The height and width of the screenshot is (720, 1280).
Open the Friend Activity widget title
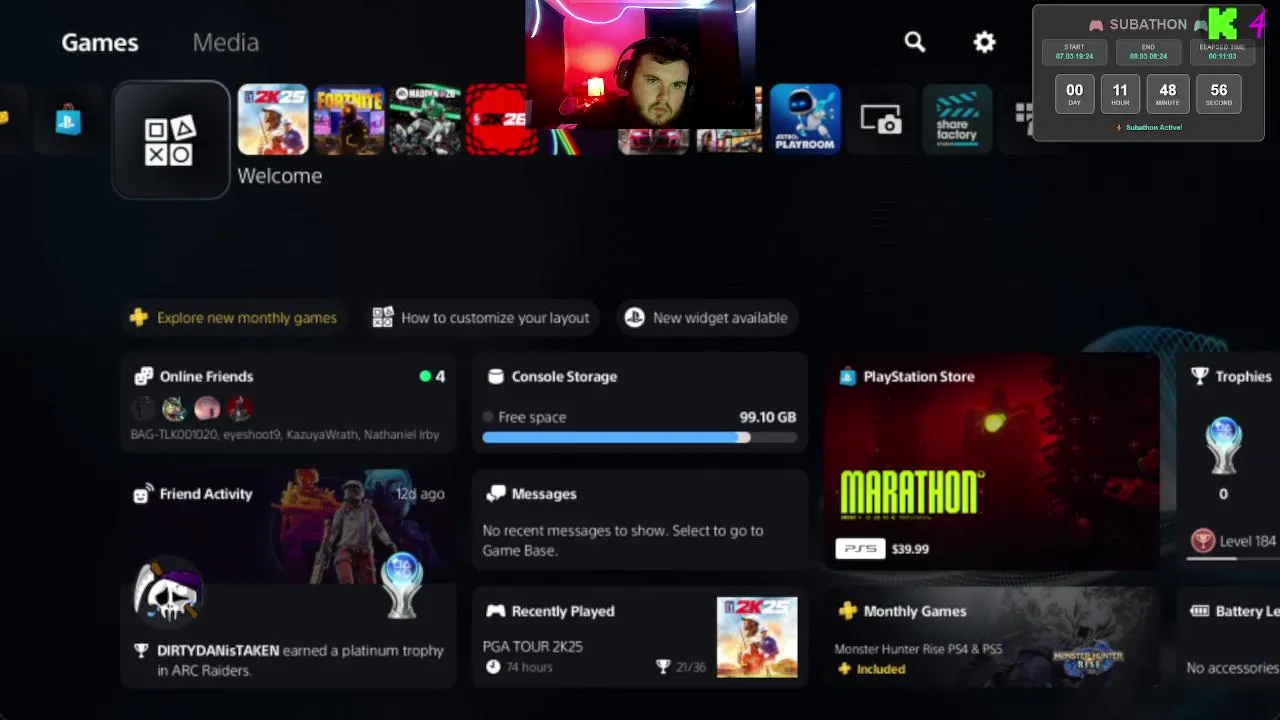coord(206,494)
